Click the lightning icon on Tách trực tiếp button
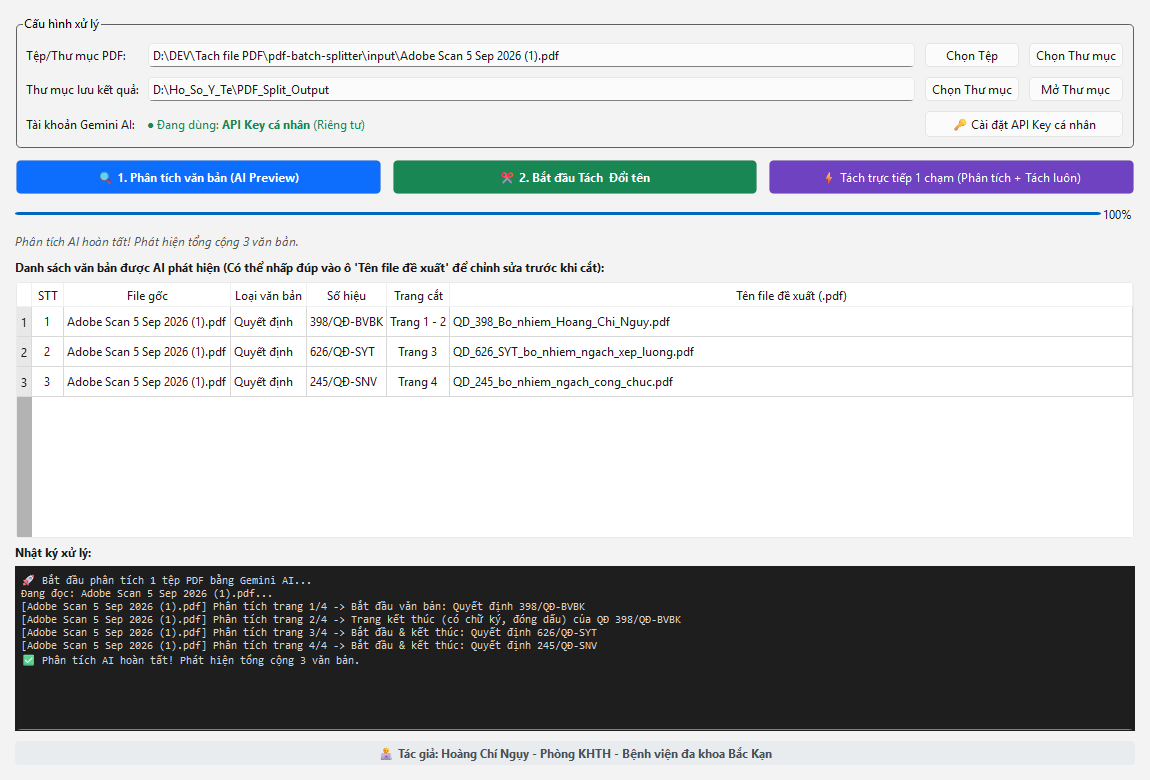The width and height of the screenshot is (1150, 780). coord(829,178)
